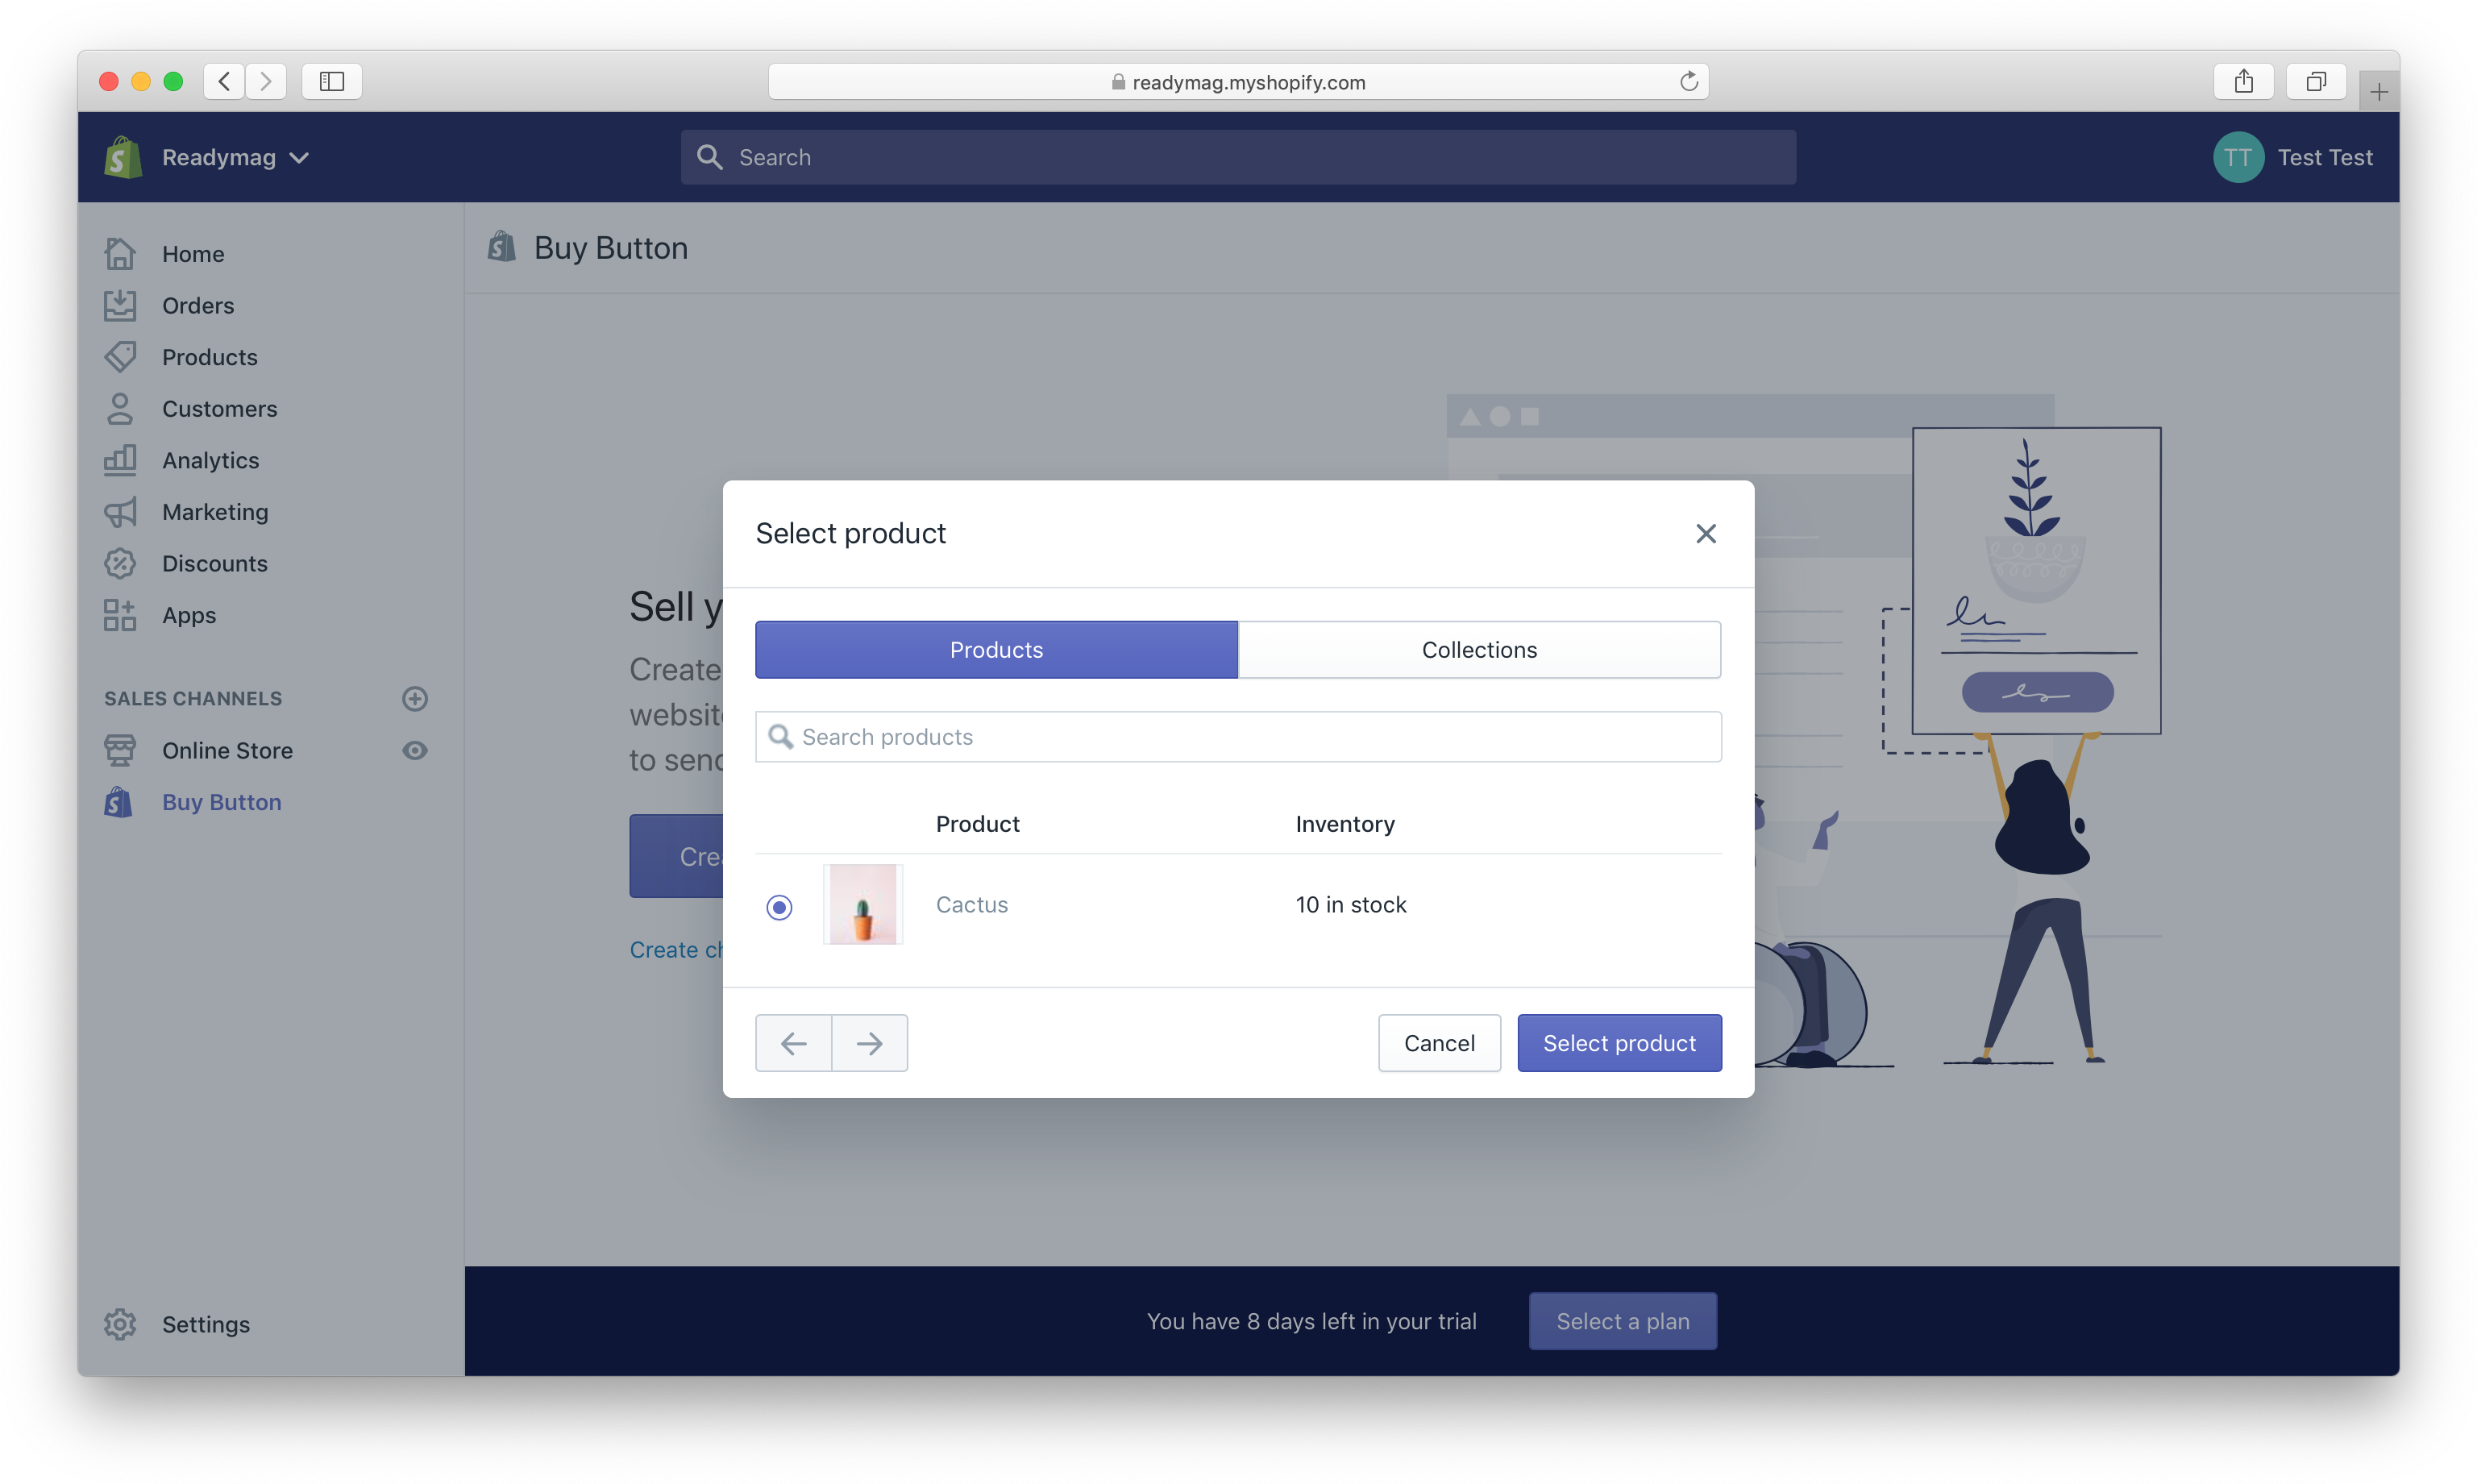The width and height of the screenshot is (2477, 1484).
Task: Click the Home house icon
Action: (x=120, y=254)
